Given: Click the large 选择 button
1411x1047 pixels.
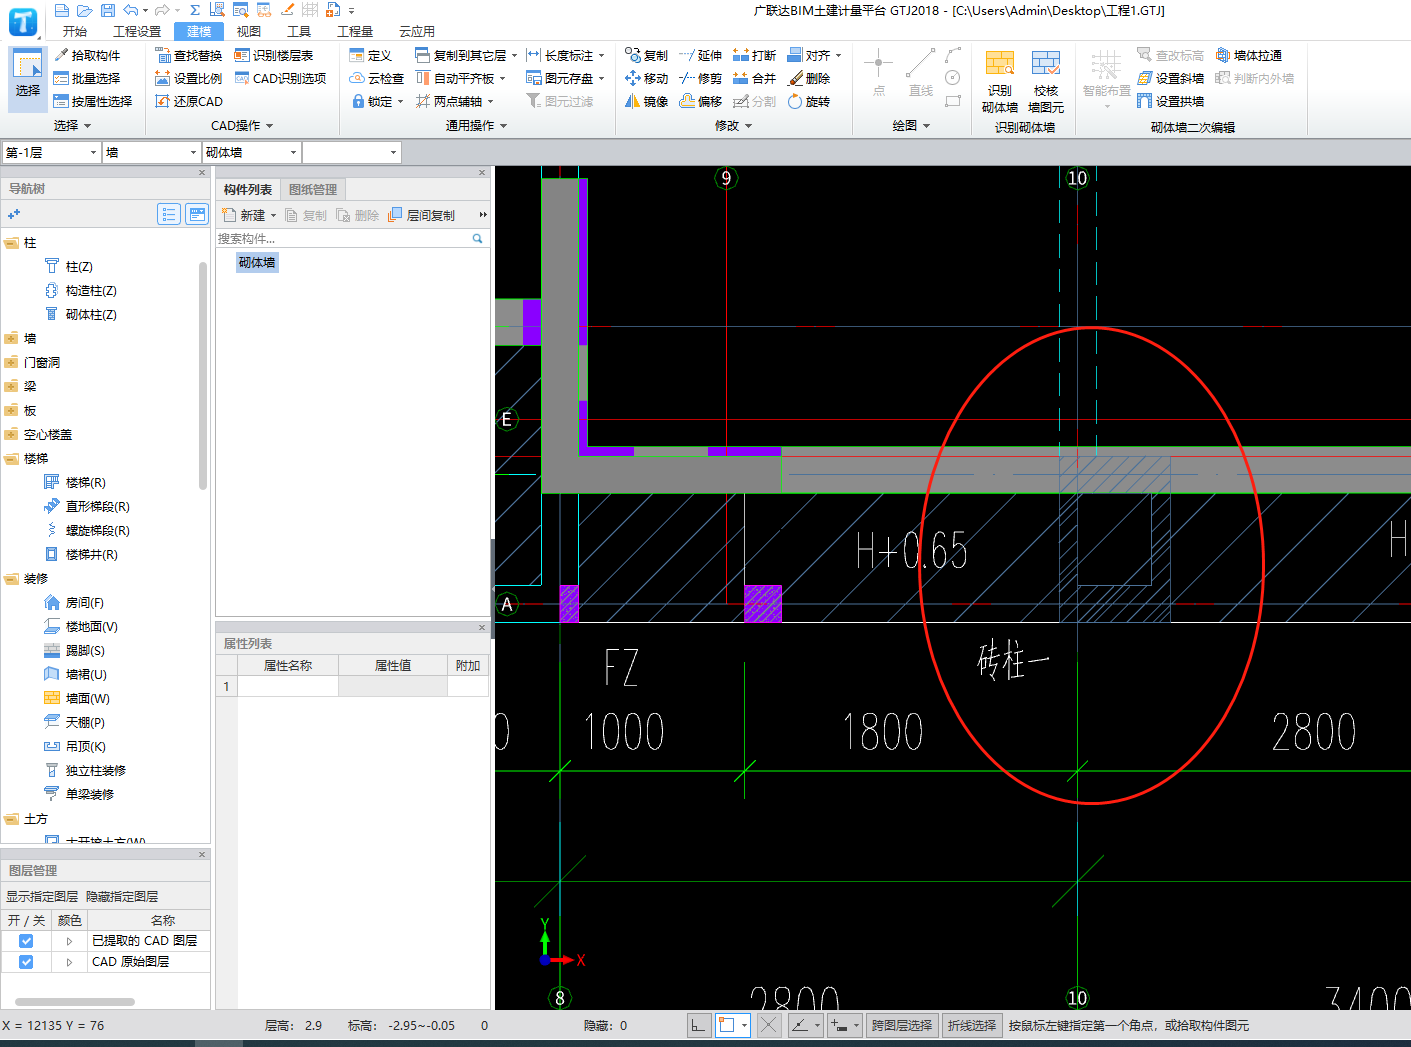Looking at the screenshot, I should (28, 77).
